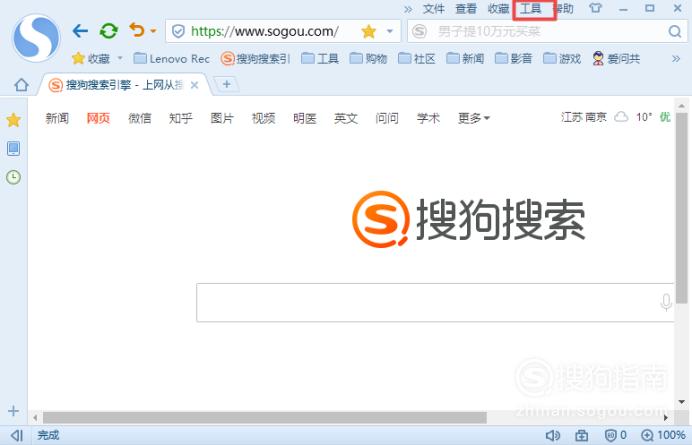Viewport: 692px width, 445px height.
Task: Open the 搜狗搜索引 bookmark
Action: [256, 58]
